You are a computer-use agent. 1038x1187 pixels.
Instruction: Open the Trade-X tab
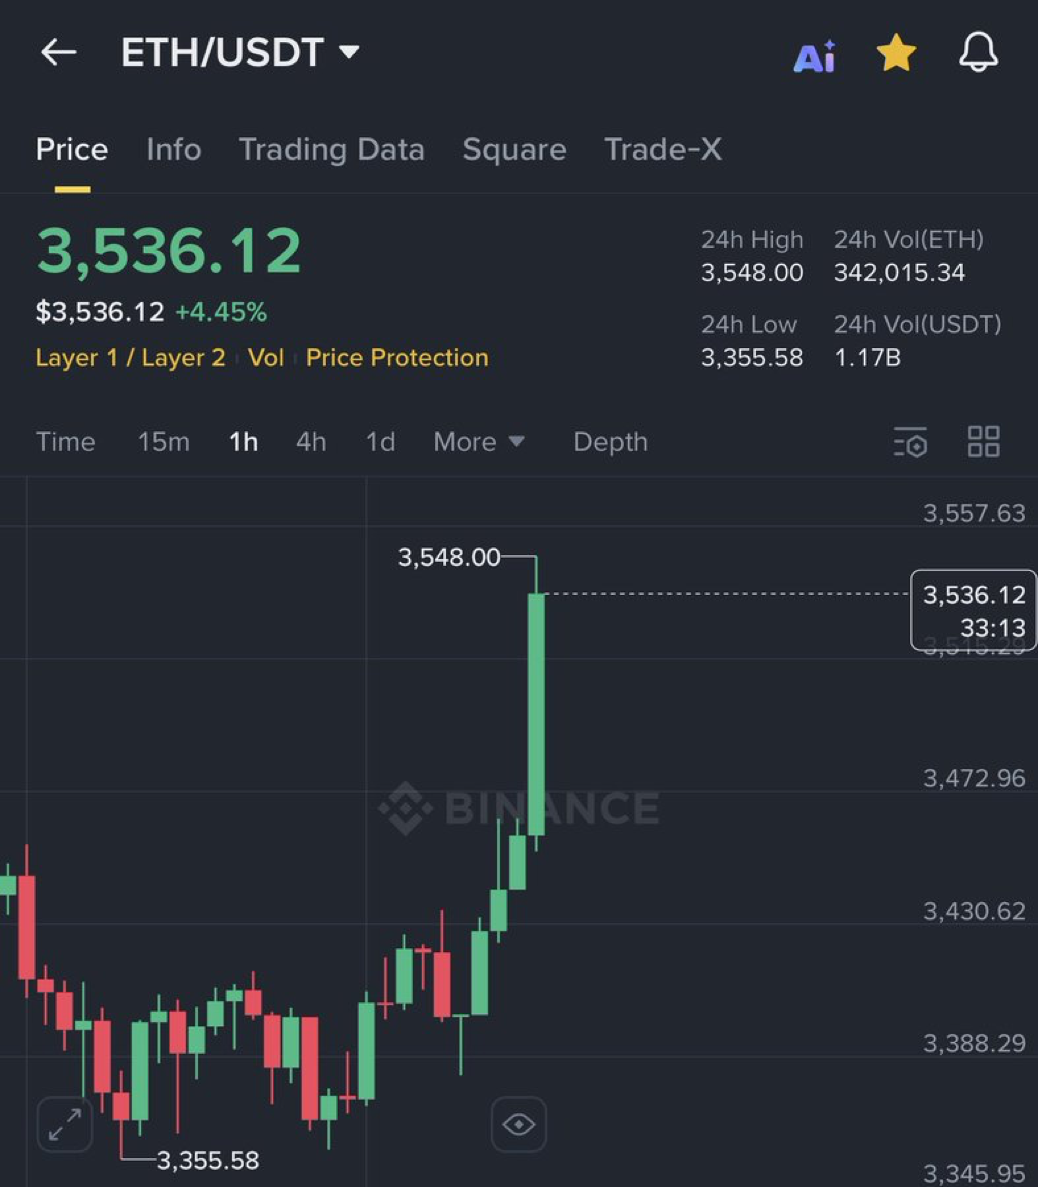tap(662, 150)
